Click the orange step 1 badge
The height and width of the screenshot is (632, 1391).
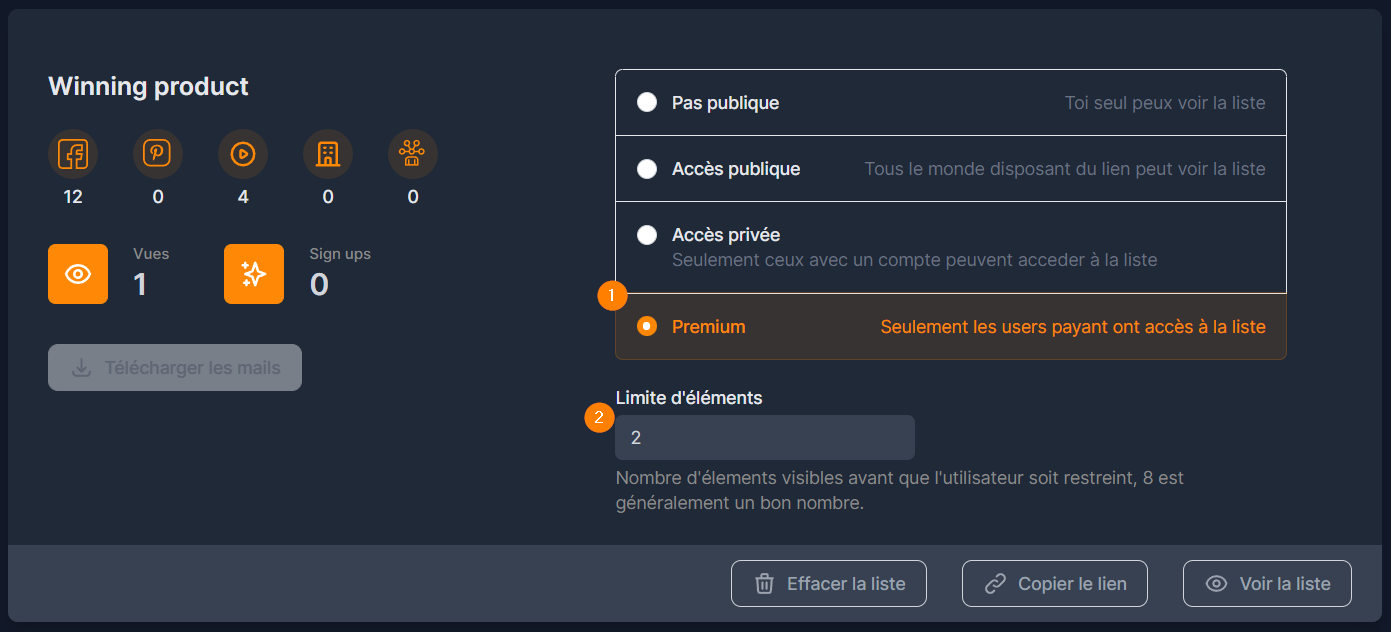(612, 297)
